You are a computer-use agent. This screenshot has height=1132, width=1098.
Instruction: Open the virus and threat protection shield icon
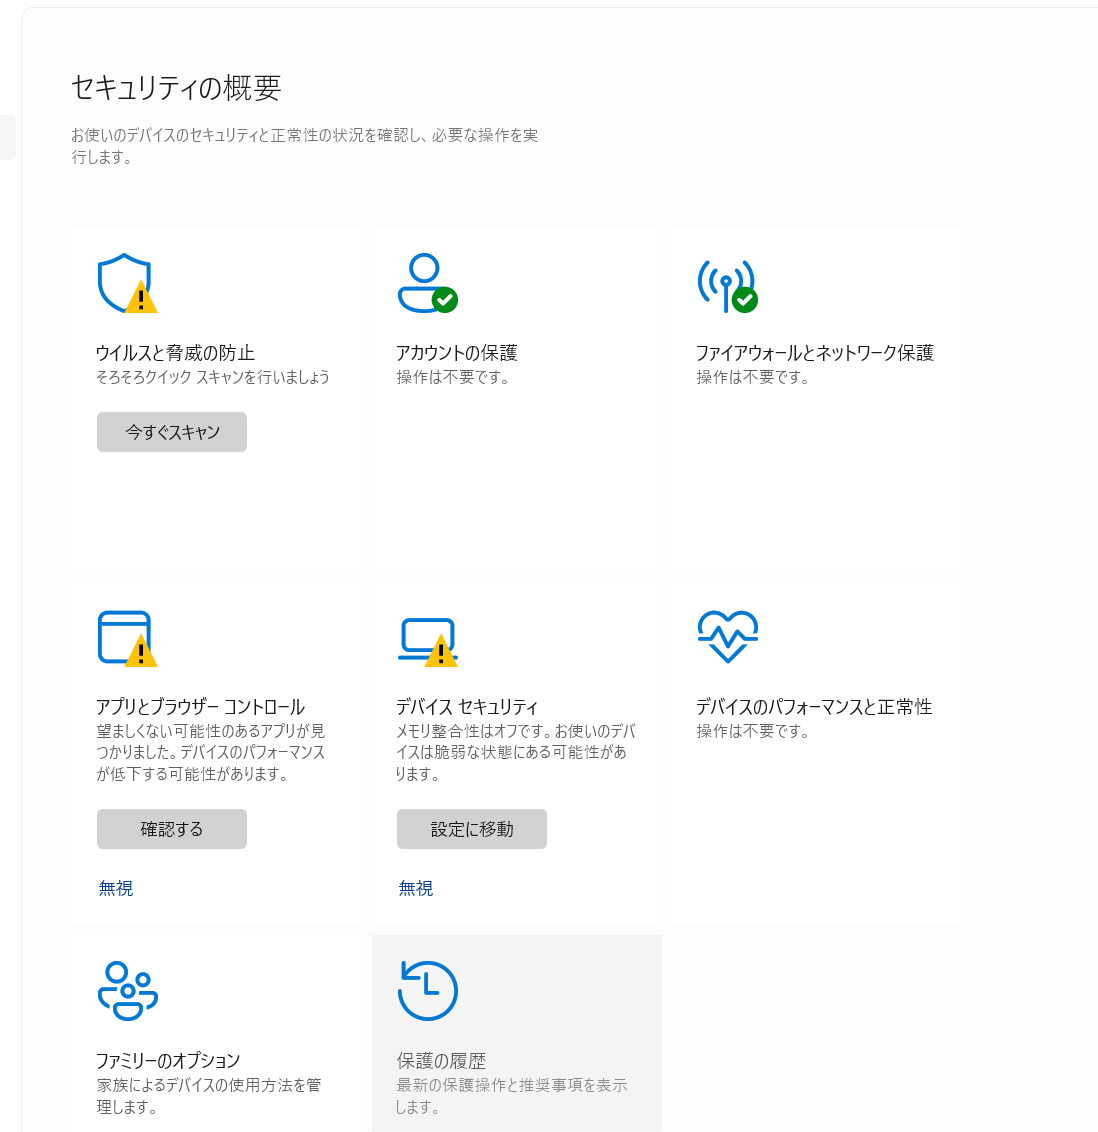pos(127,283)
